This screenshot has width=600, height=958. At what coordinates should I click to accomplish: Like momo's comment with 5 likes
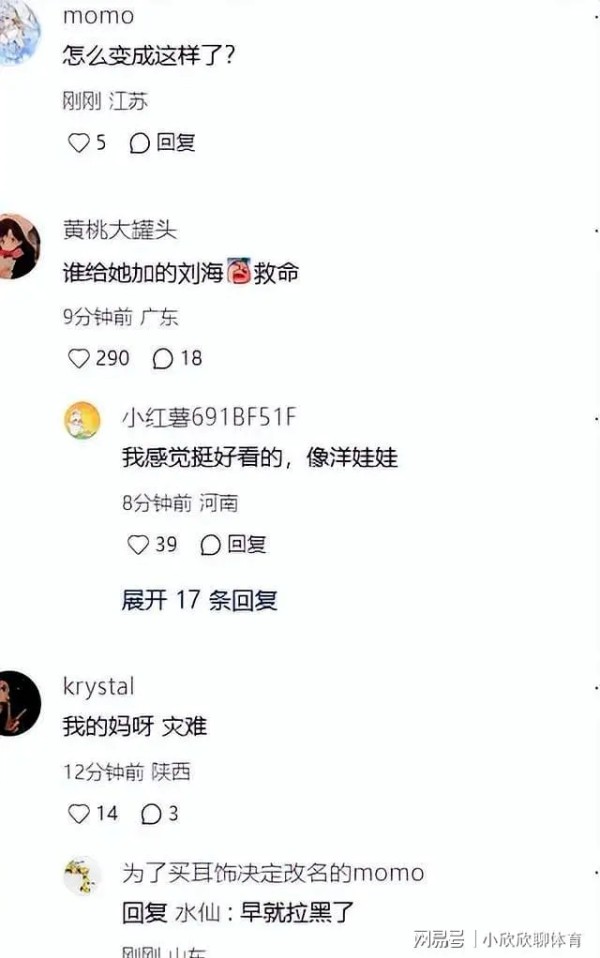click(78, 143)
